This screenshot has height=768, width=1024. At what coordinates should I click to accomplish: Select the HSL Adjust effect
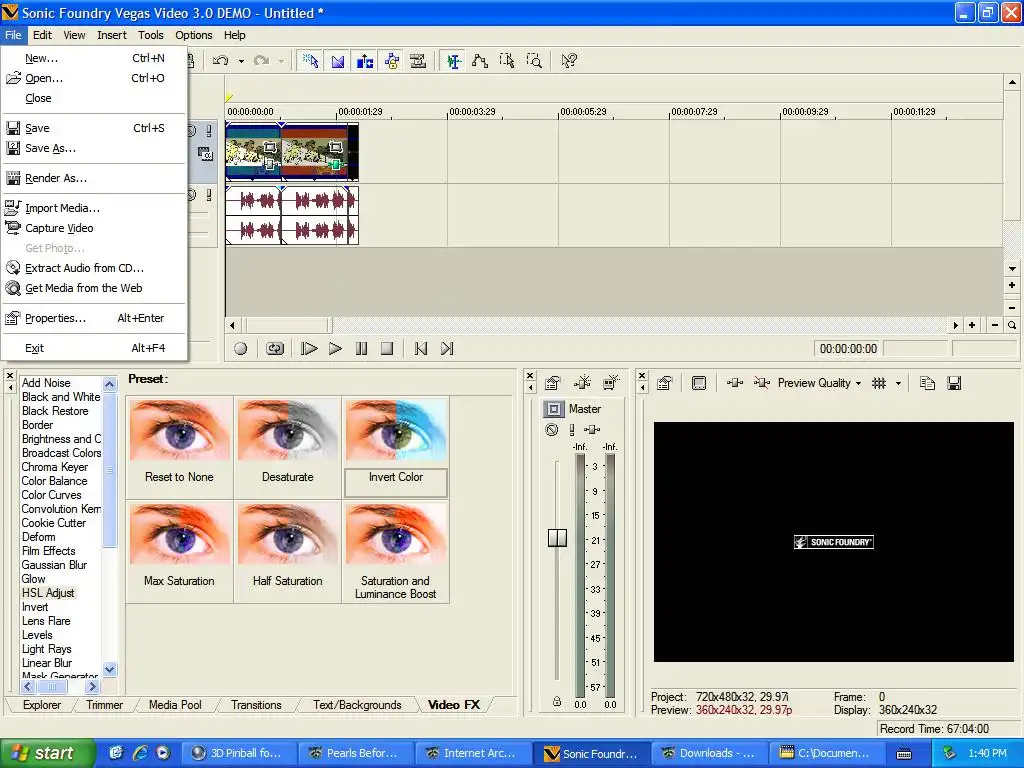tap(48, 593)
